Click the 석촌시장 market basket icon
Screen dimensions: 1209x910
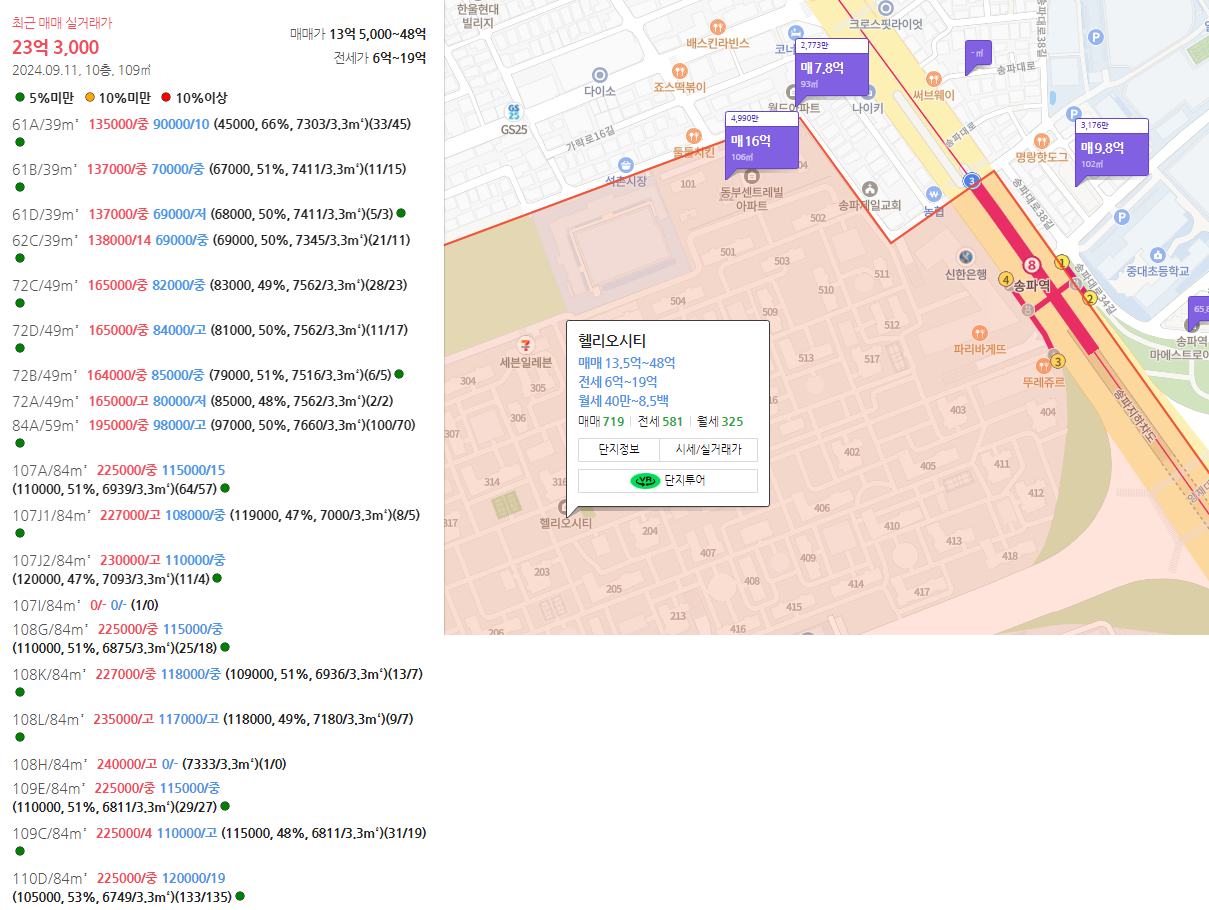(x=626, y=164)
